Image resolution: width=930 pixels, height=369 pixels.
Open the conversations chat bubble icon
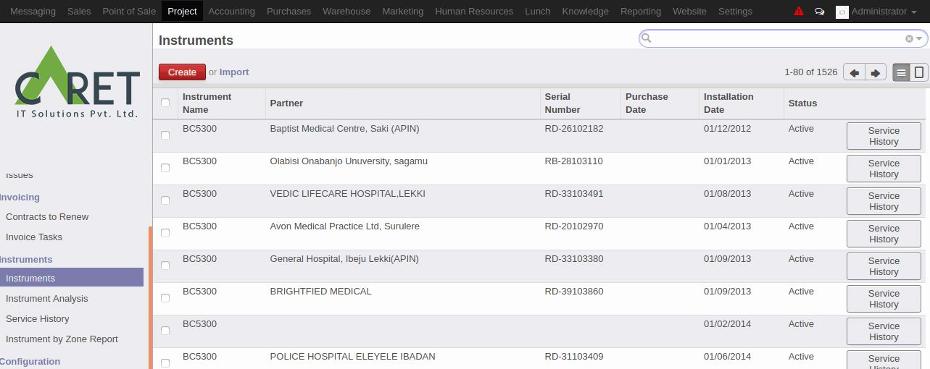820,11
